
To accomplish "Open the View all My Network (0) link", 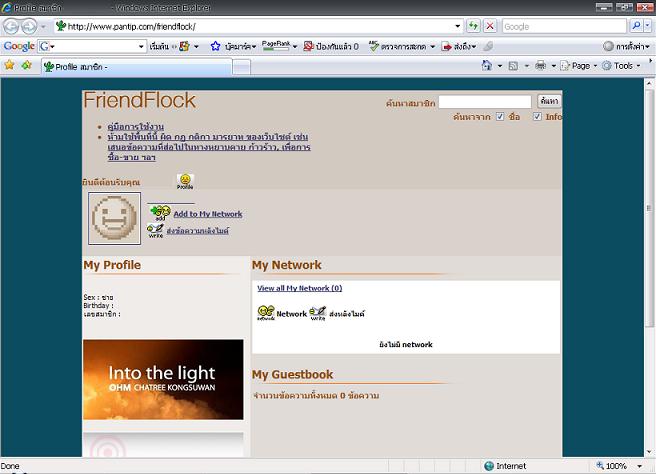I will click(x=300, y=288).
